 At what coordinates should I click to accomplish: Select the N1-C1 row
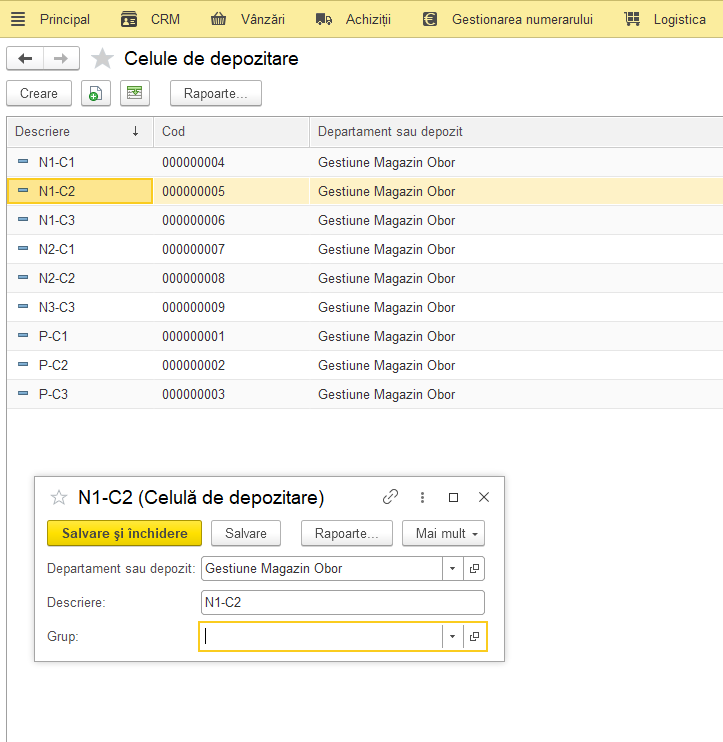[365, 162]
